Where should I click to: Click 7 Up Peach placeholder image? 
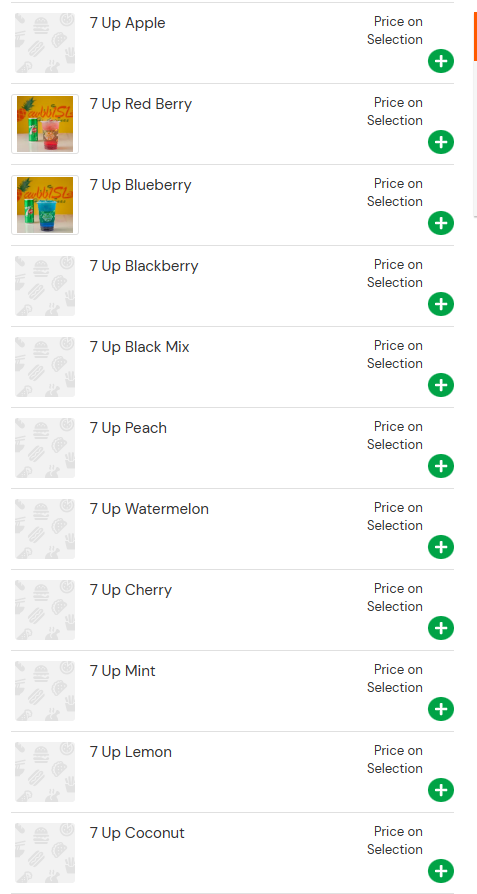(x=45, y=448)
